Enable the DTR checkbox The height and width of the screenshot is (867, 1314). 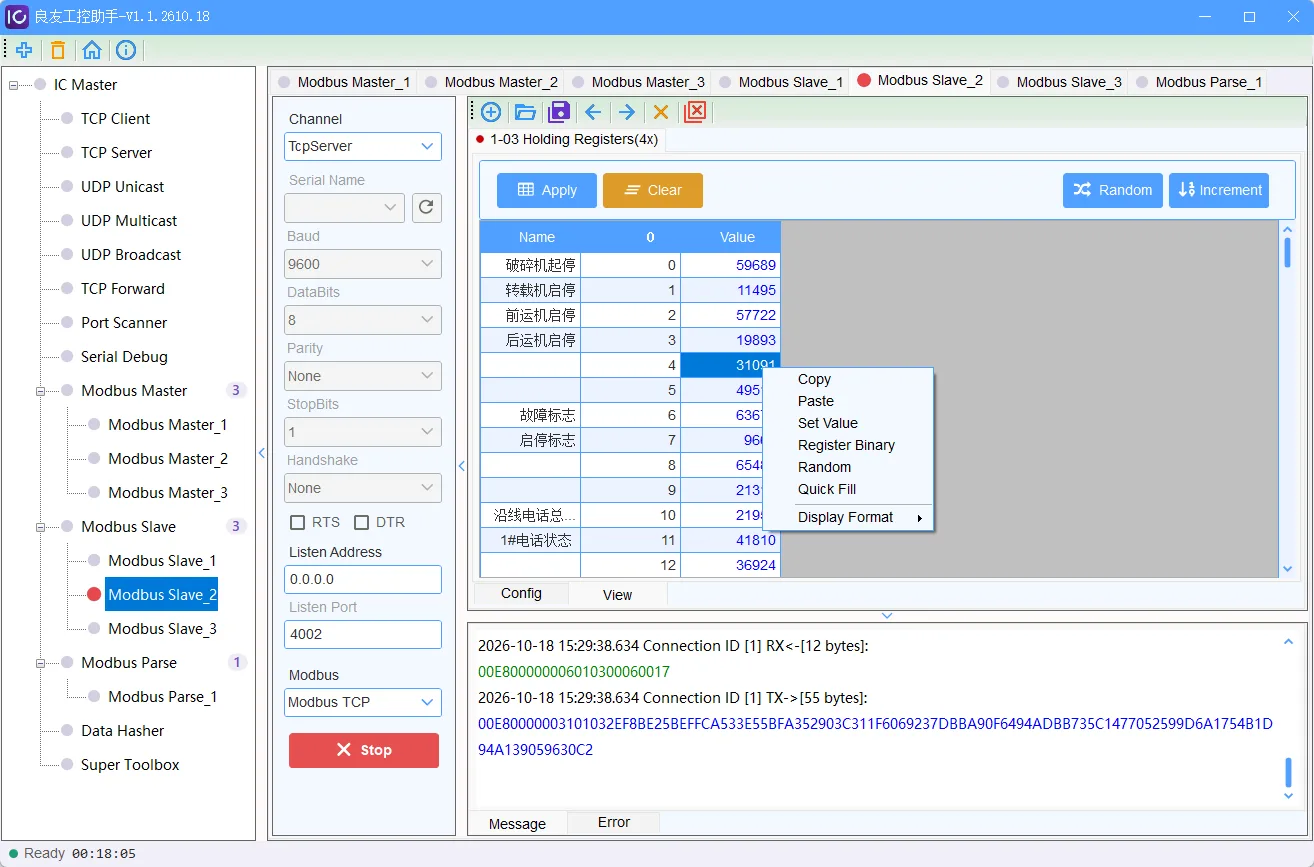(x=362, y=522)
